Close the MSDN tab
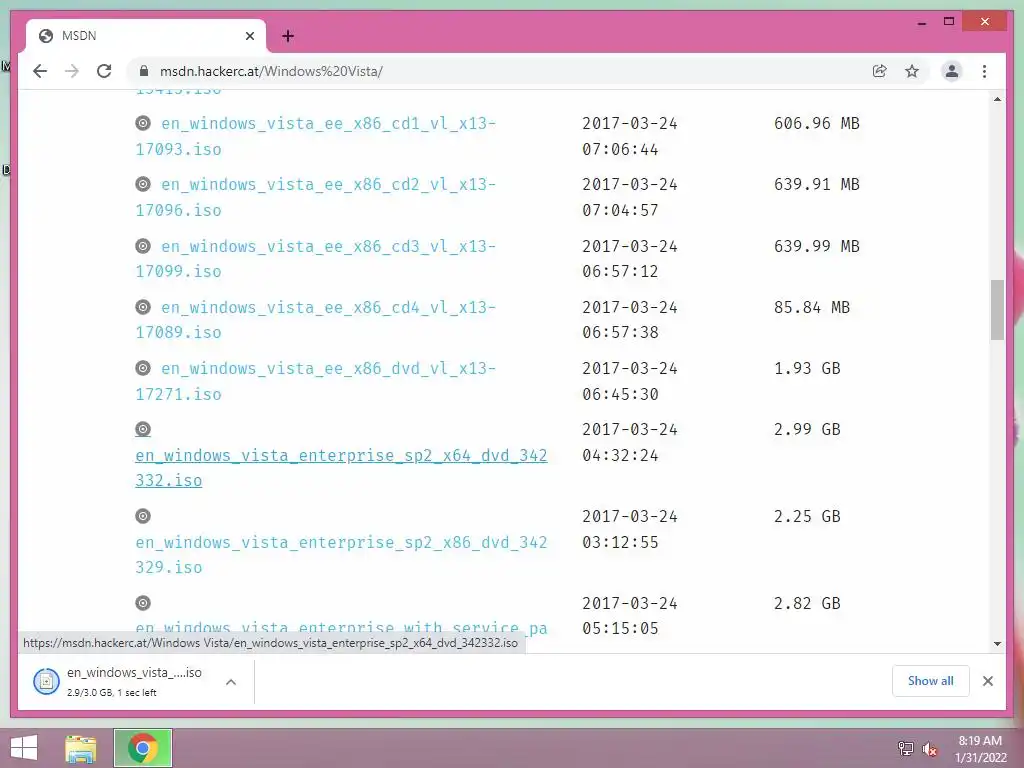Viewport: 1024px width, 768px height. 249,36
